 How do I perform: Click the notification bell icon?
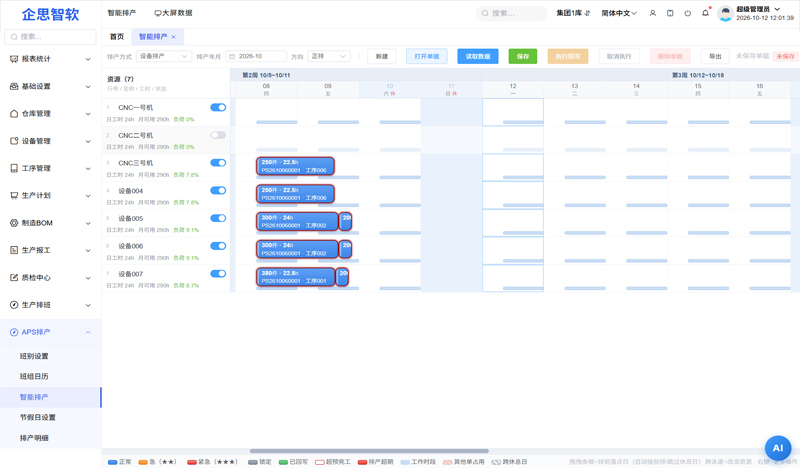(705, 13)
